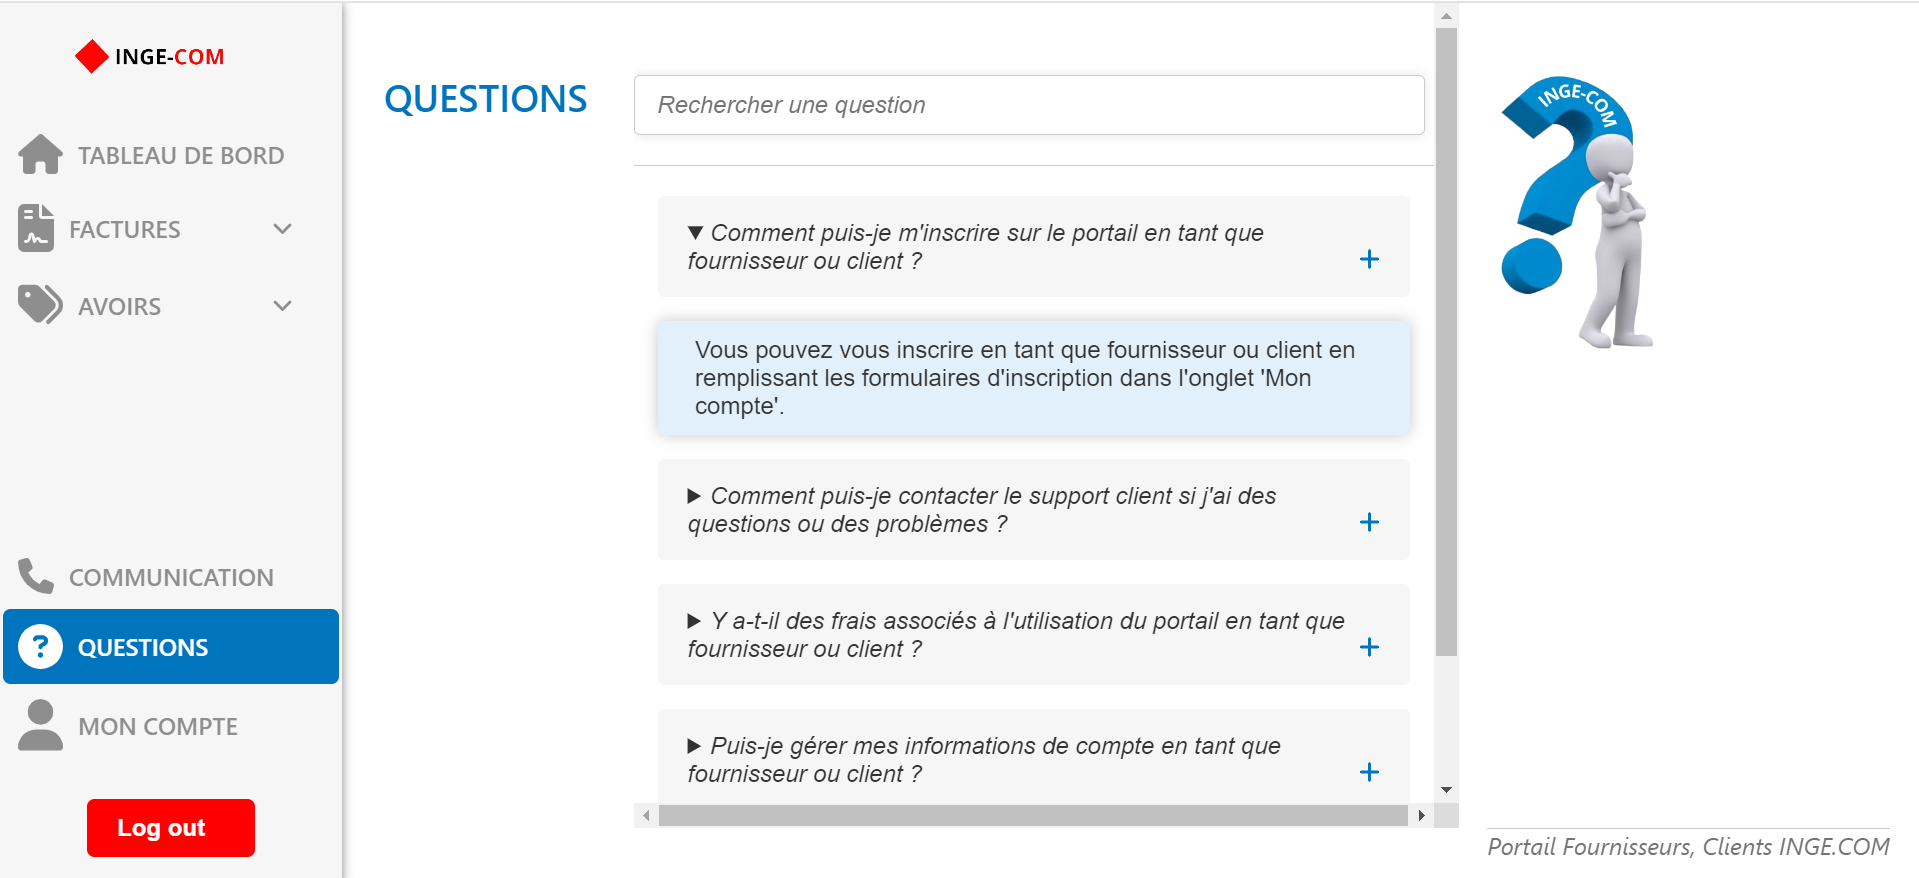Screen dimensions: 1919x878
Task: Expand the Avoirs submenu chevron
Action: [x=283, y=306]
